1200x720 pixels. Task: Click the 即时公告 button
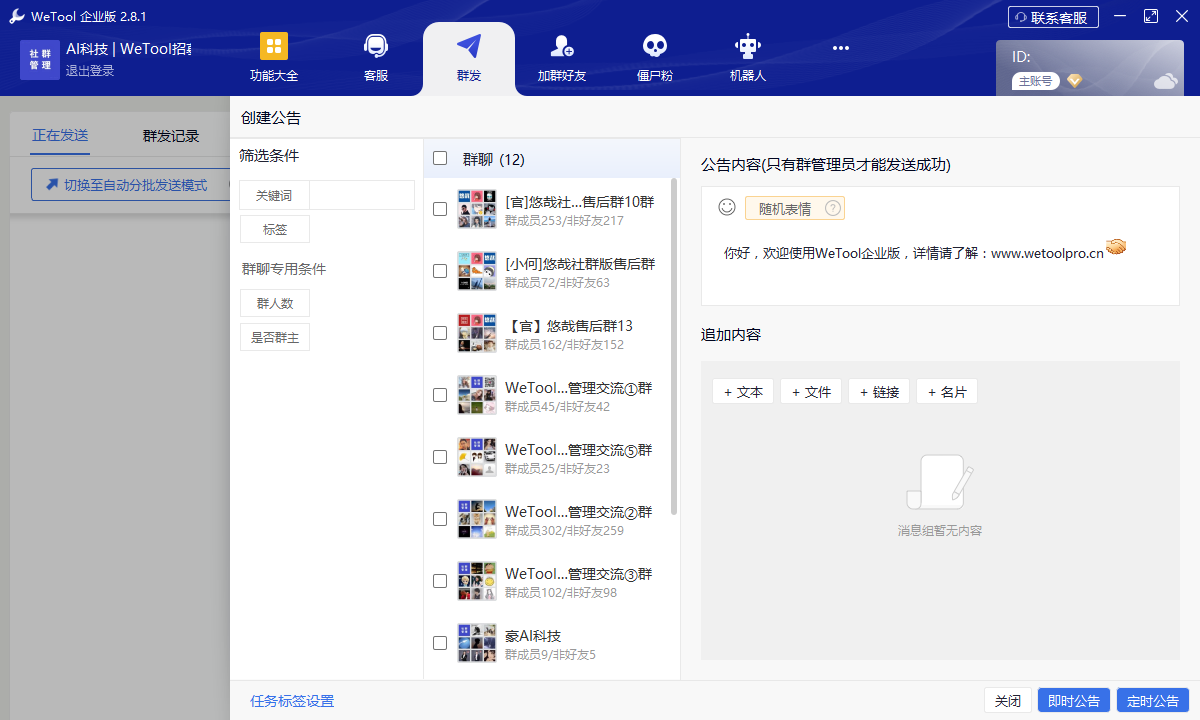coord(1074,701)
